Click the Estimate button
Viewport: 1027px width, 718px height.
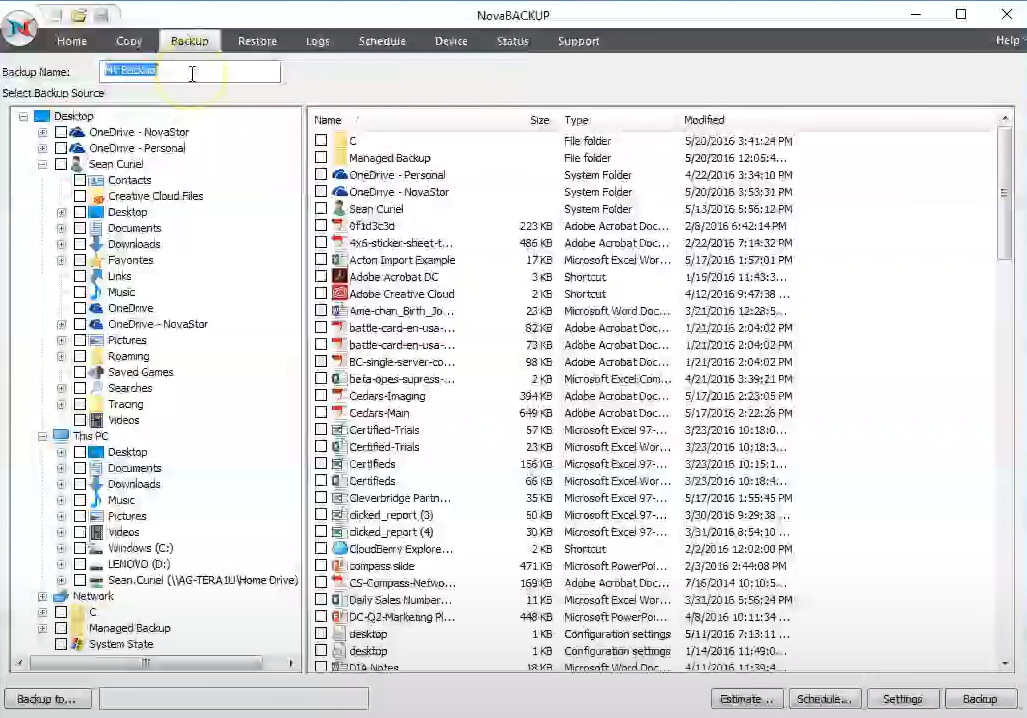[x=747, y=699]
